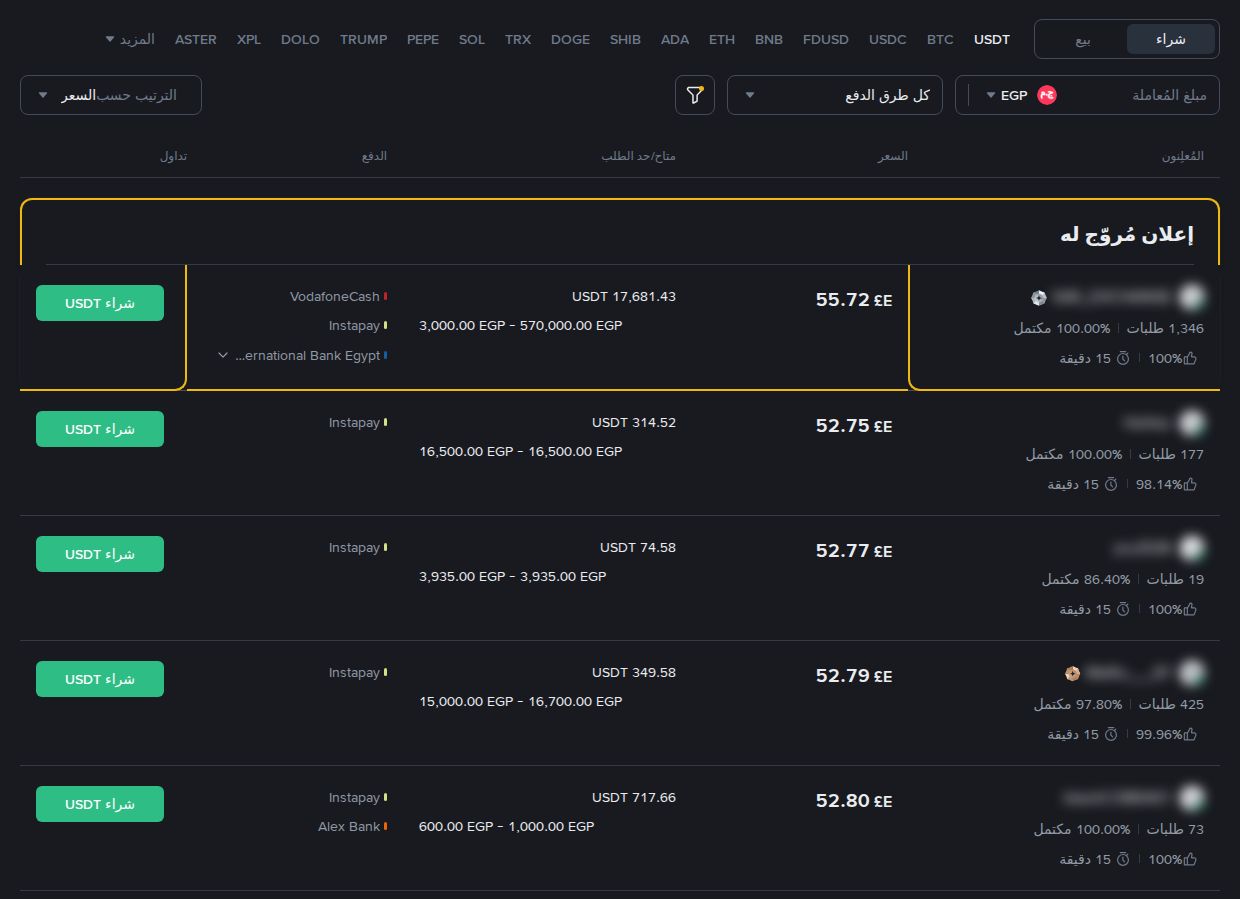Click the advertiser avatar in the 52.75 row
The image size is (1240, 899).
[1191, 423]
